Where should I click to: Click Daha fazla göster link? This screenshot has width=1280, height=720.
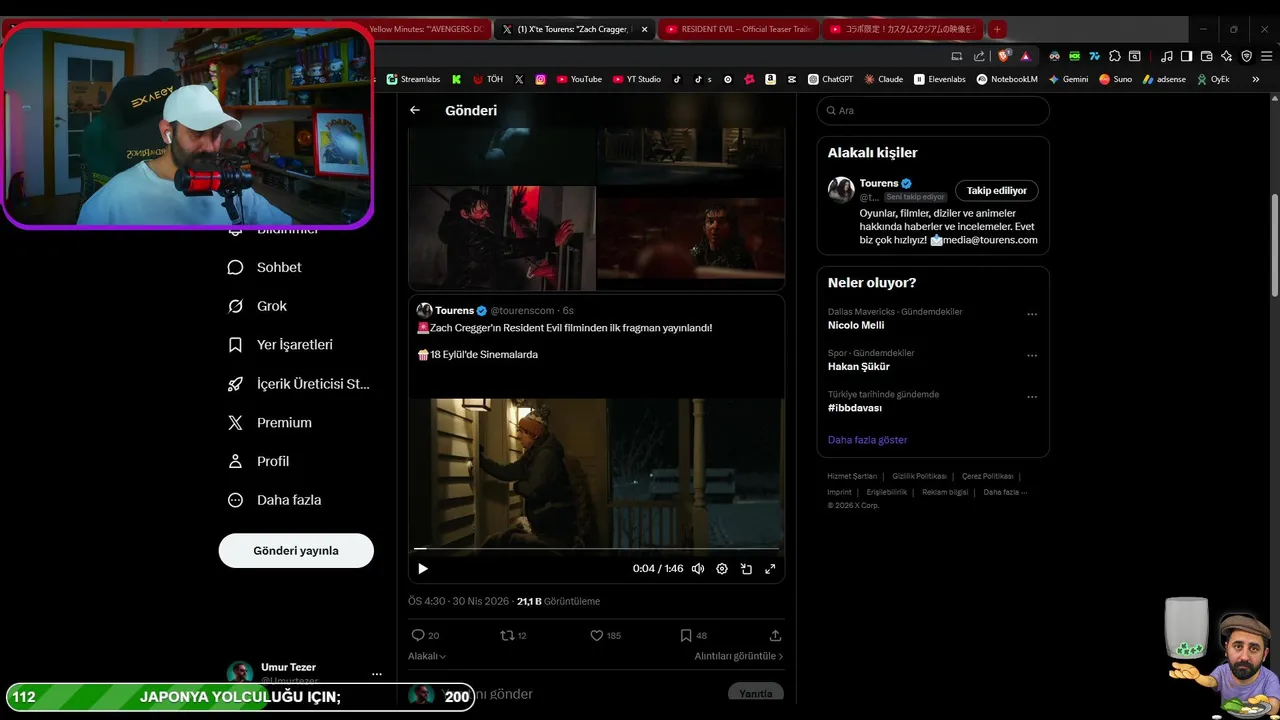[x=867, y=440]
